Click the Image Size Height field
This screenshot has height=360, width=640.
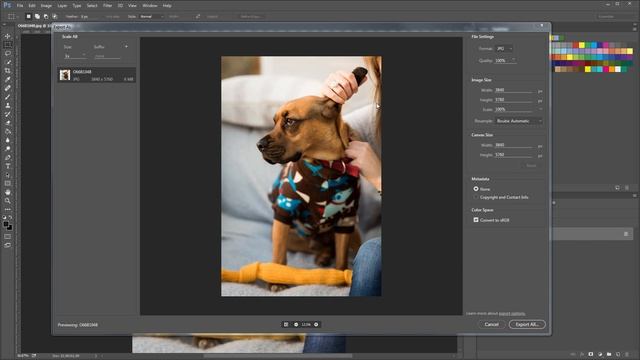pyautogui.click(x=513, y=100)
